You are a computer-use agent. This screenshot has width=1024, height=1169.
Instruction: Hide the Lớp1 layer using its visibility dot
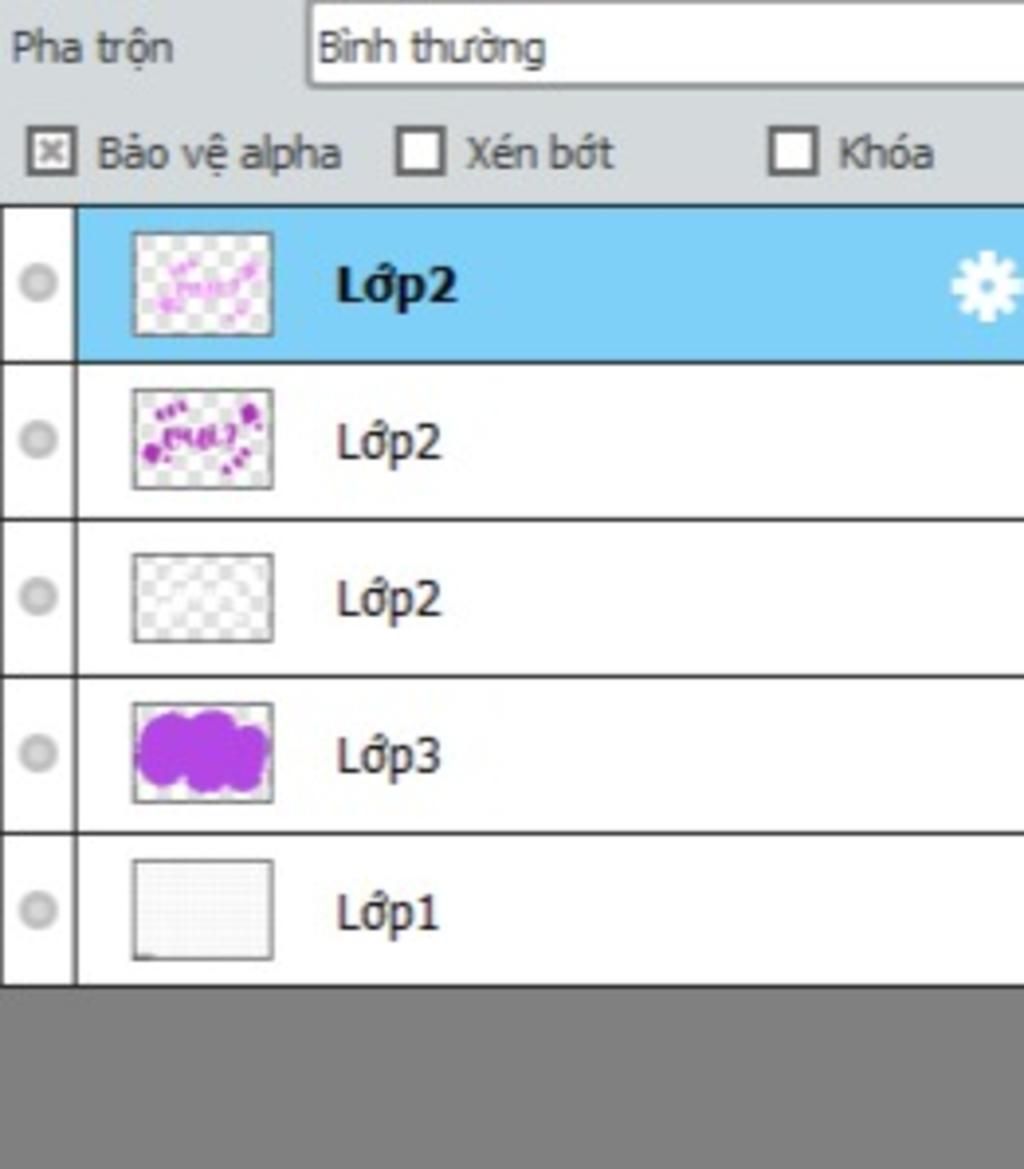(x=39, y=910)
